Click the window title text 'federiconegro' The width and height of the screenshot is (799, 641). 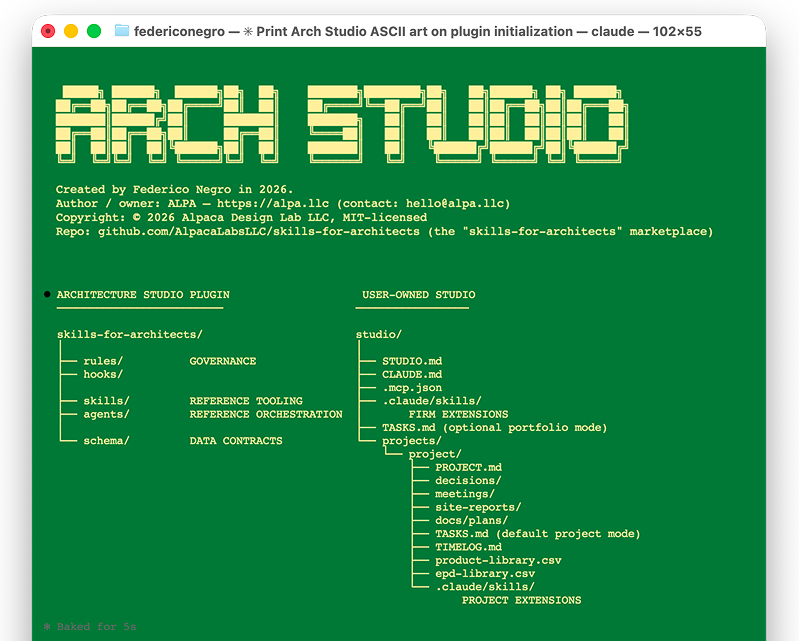[x=179, y=32]
